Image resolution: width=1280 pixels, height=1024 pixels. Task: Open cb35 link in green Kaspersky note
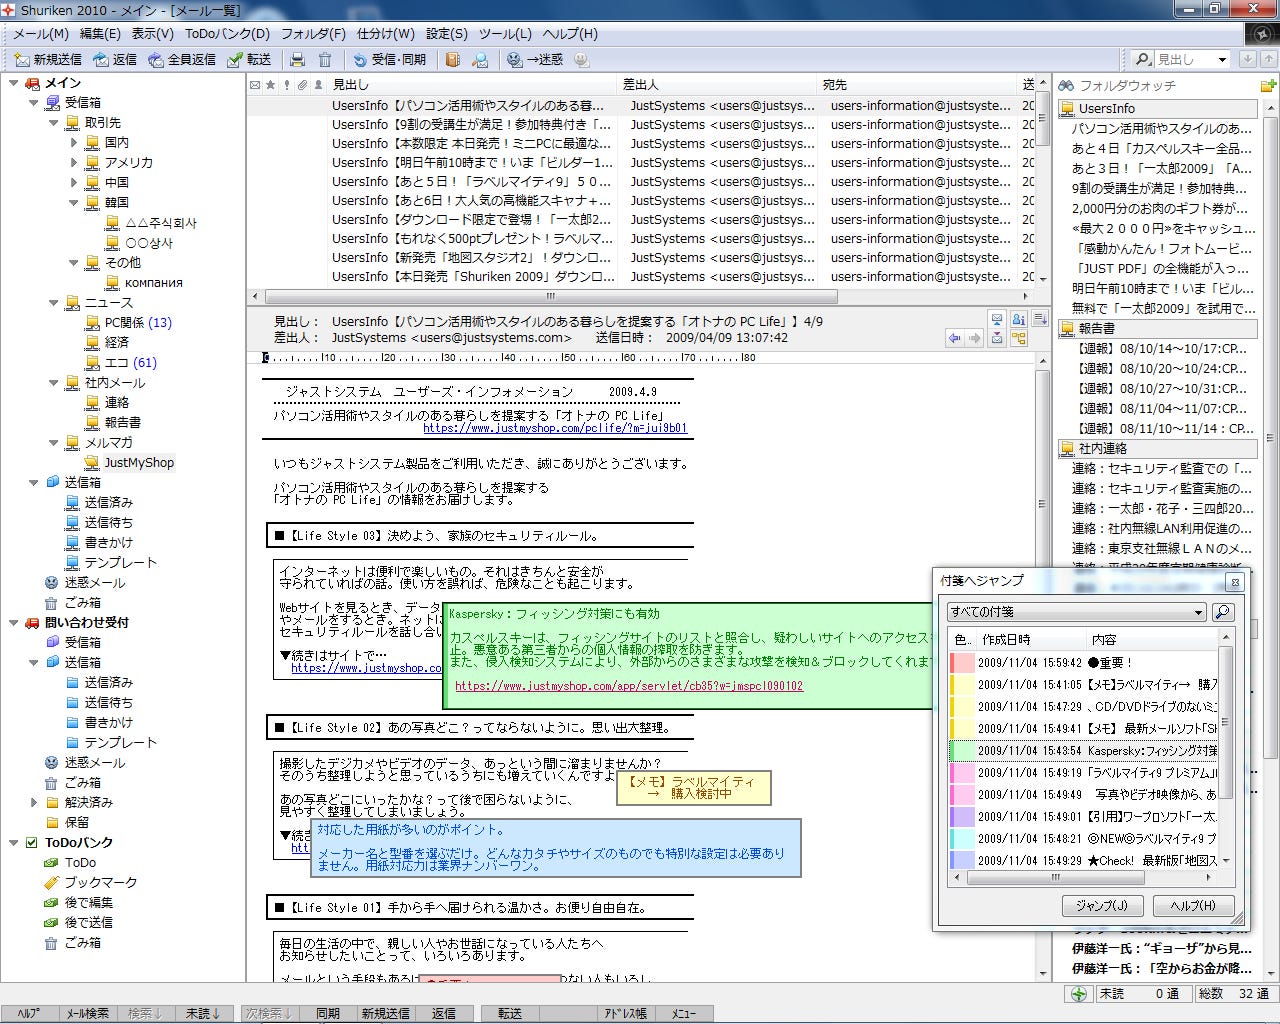point(629,686)
